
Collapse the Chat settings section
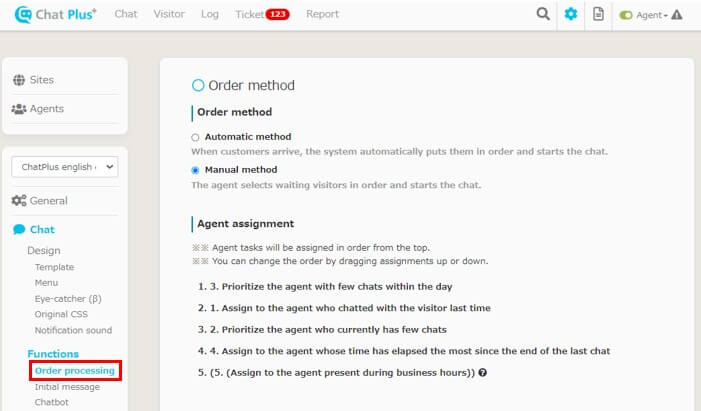(x=42, y=229)
